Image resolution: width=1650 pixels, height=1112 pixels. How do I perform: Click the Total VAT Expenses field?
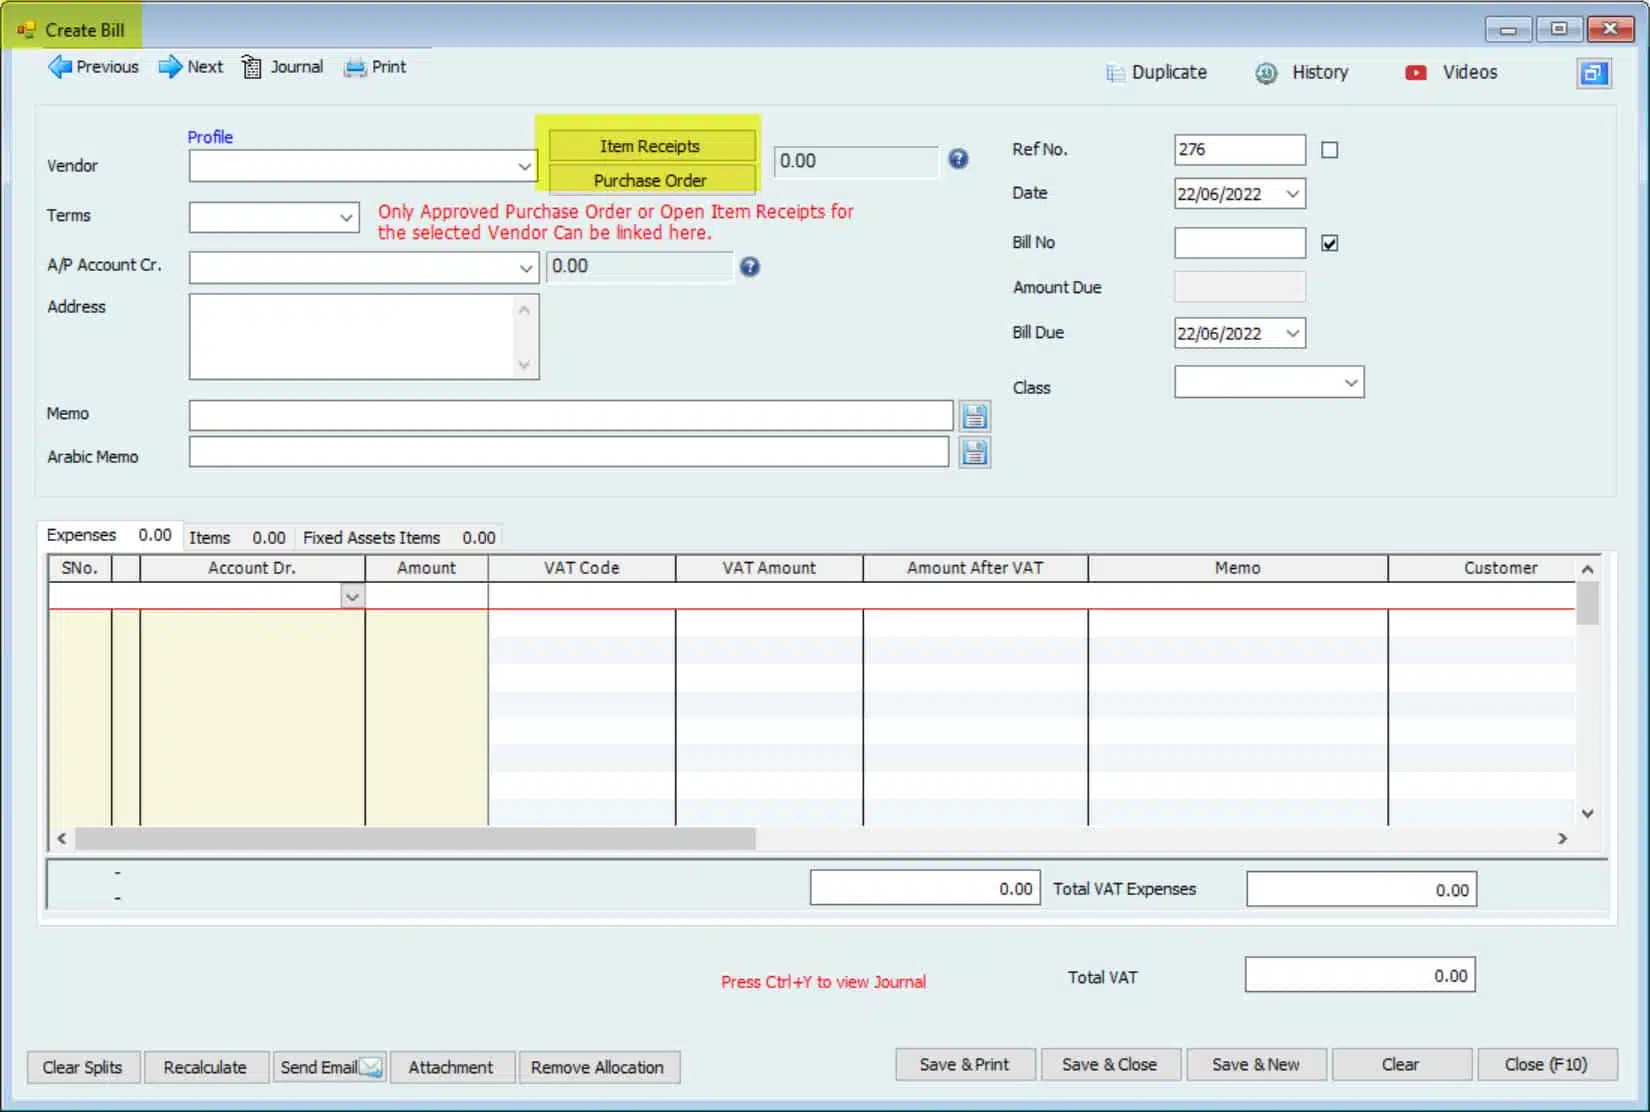[x=1361, y=889]
